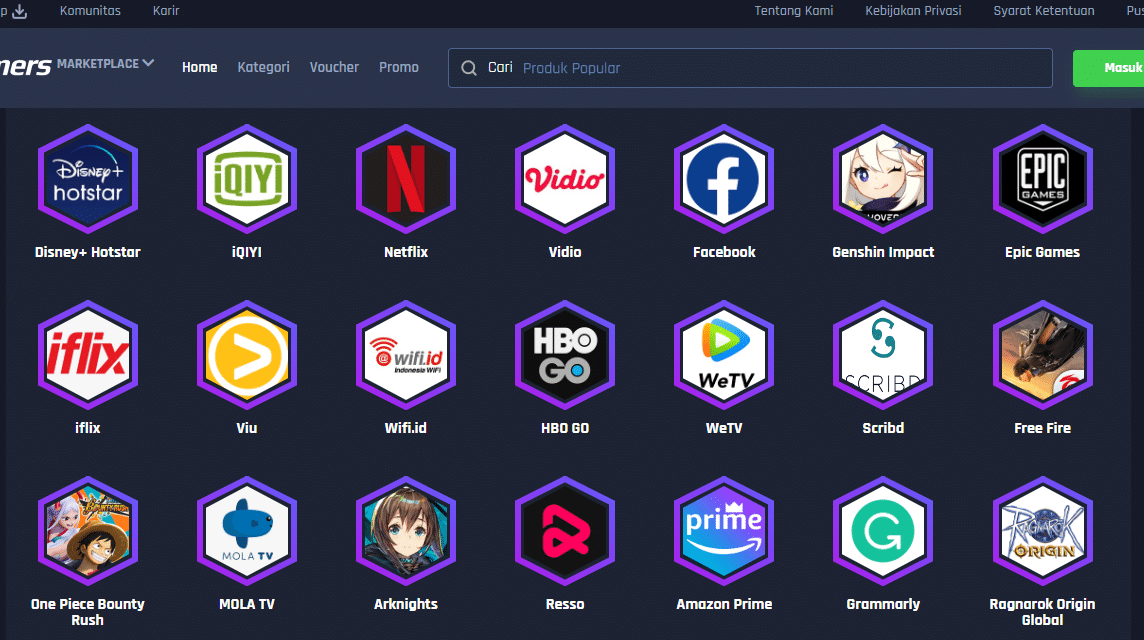1144x640 pixels.
Task: Select the Wifi.id product icon
Action: pyautogui.click(x=406, y=355)
